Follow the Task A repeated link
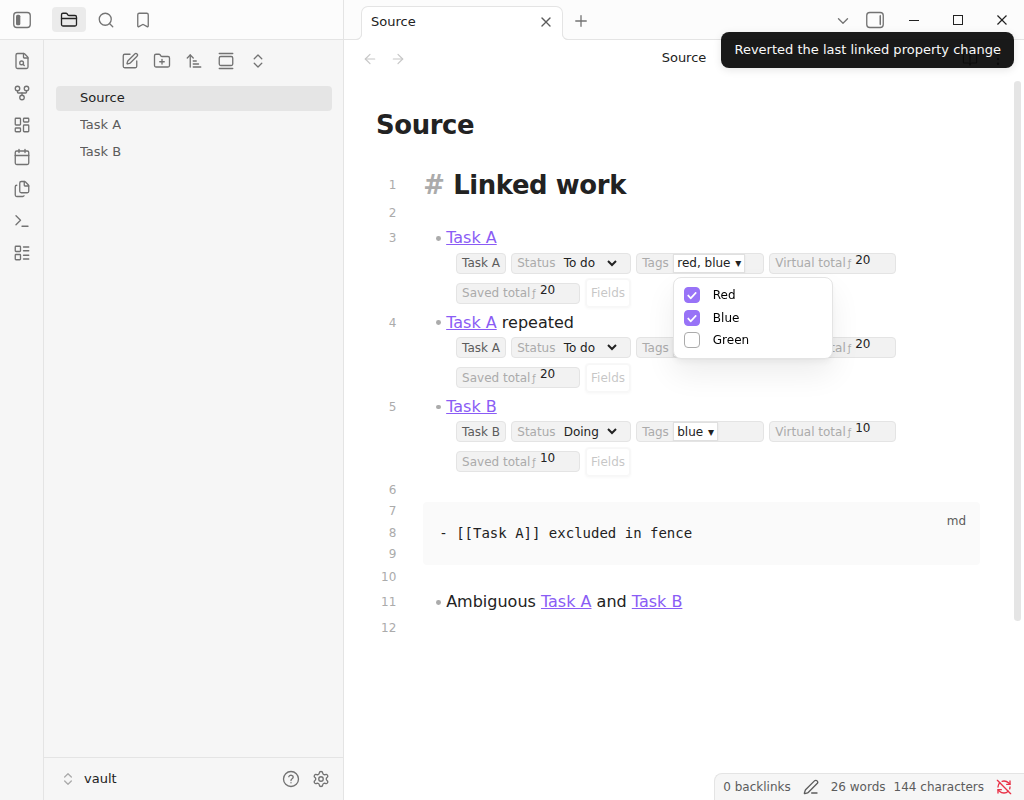Screen dimensions: 1024x800 point(471,322)
